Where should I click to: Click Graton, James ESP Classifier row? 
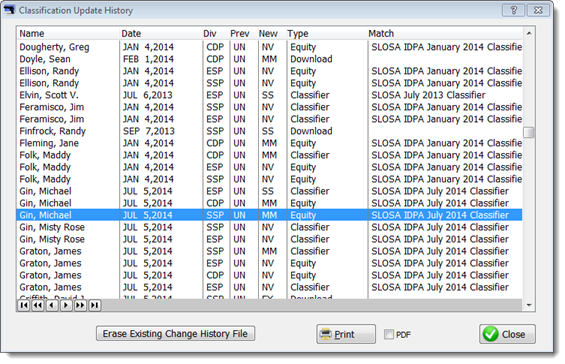[270, 287]
